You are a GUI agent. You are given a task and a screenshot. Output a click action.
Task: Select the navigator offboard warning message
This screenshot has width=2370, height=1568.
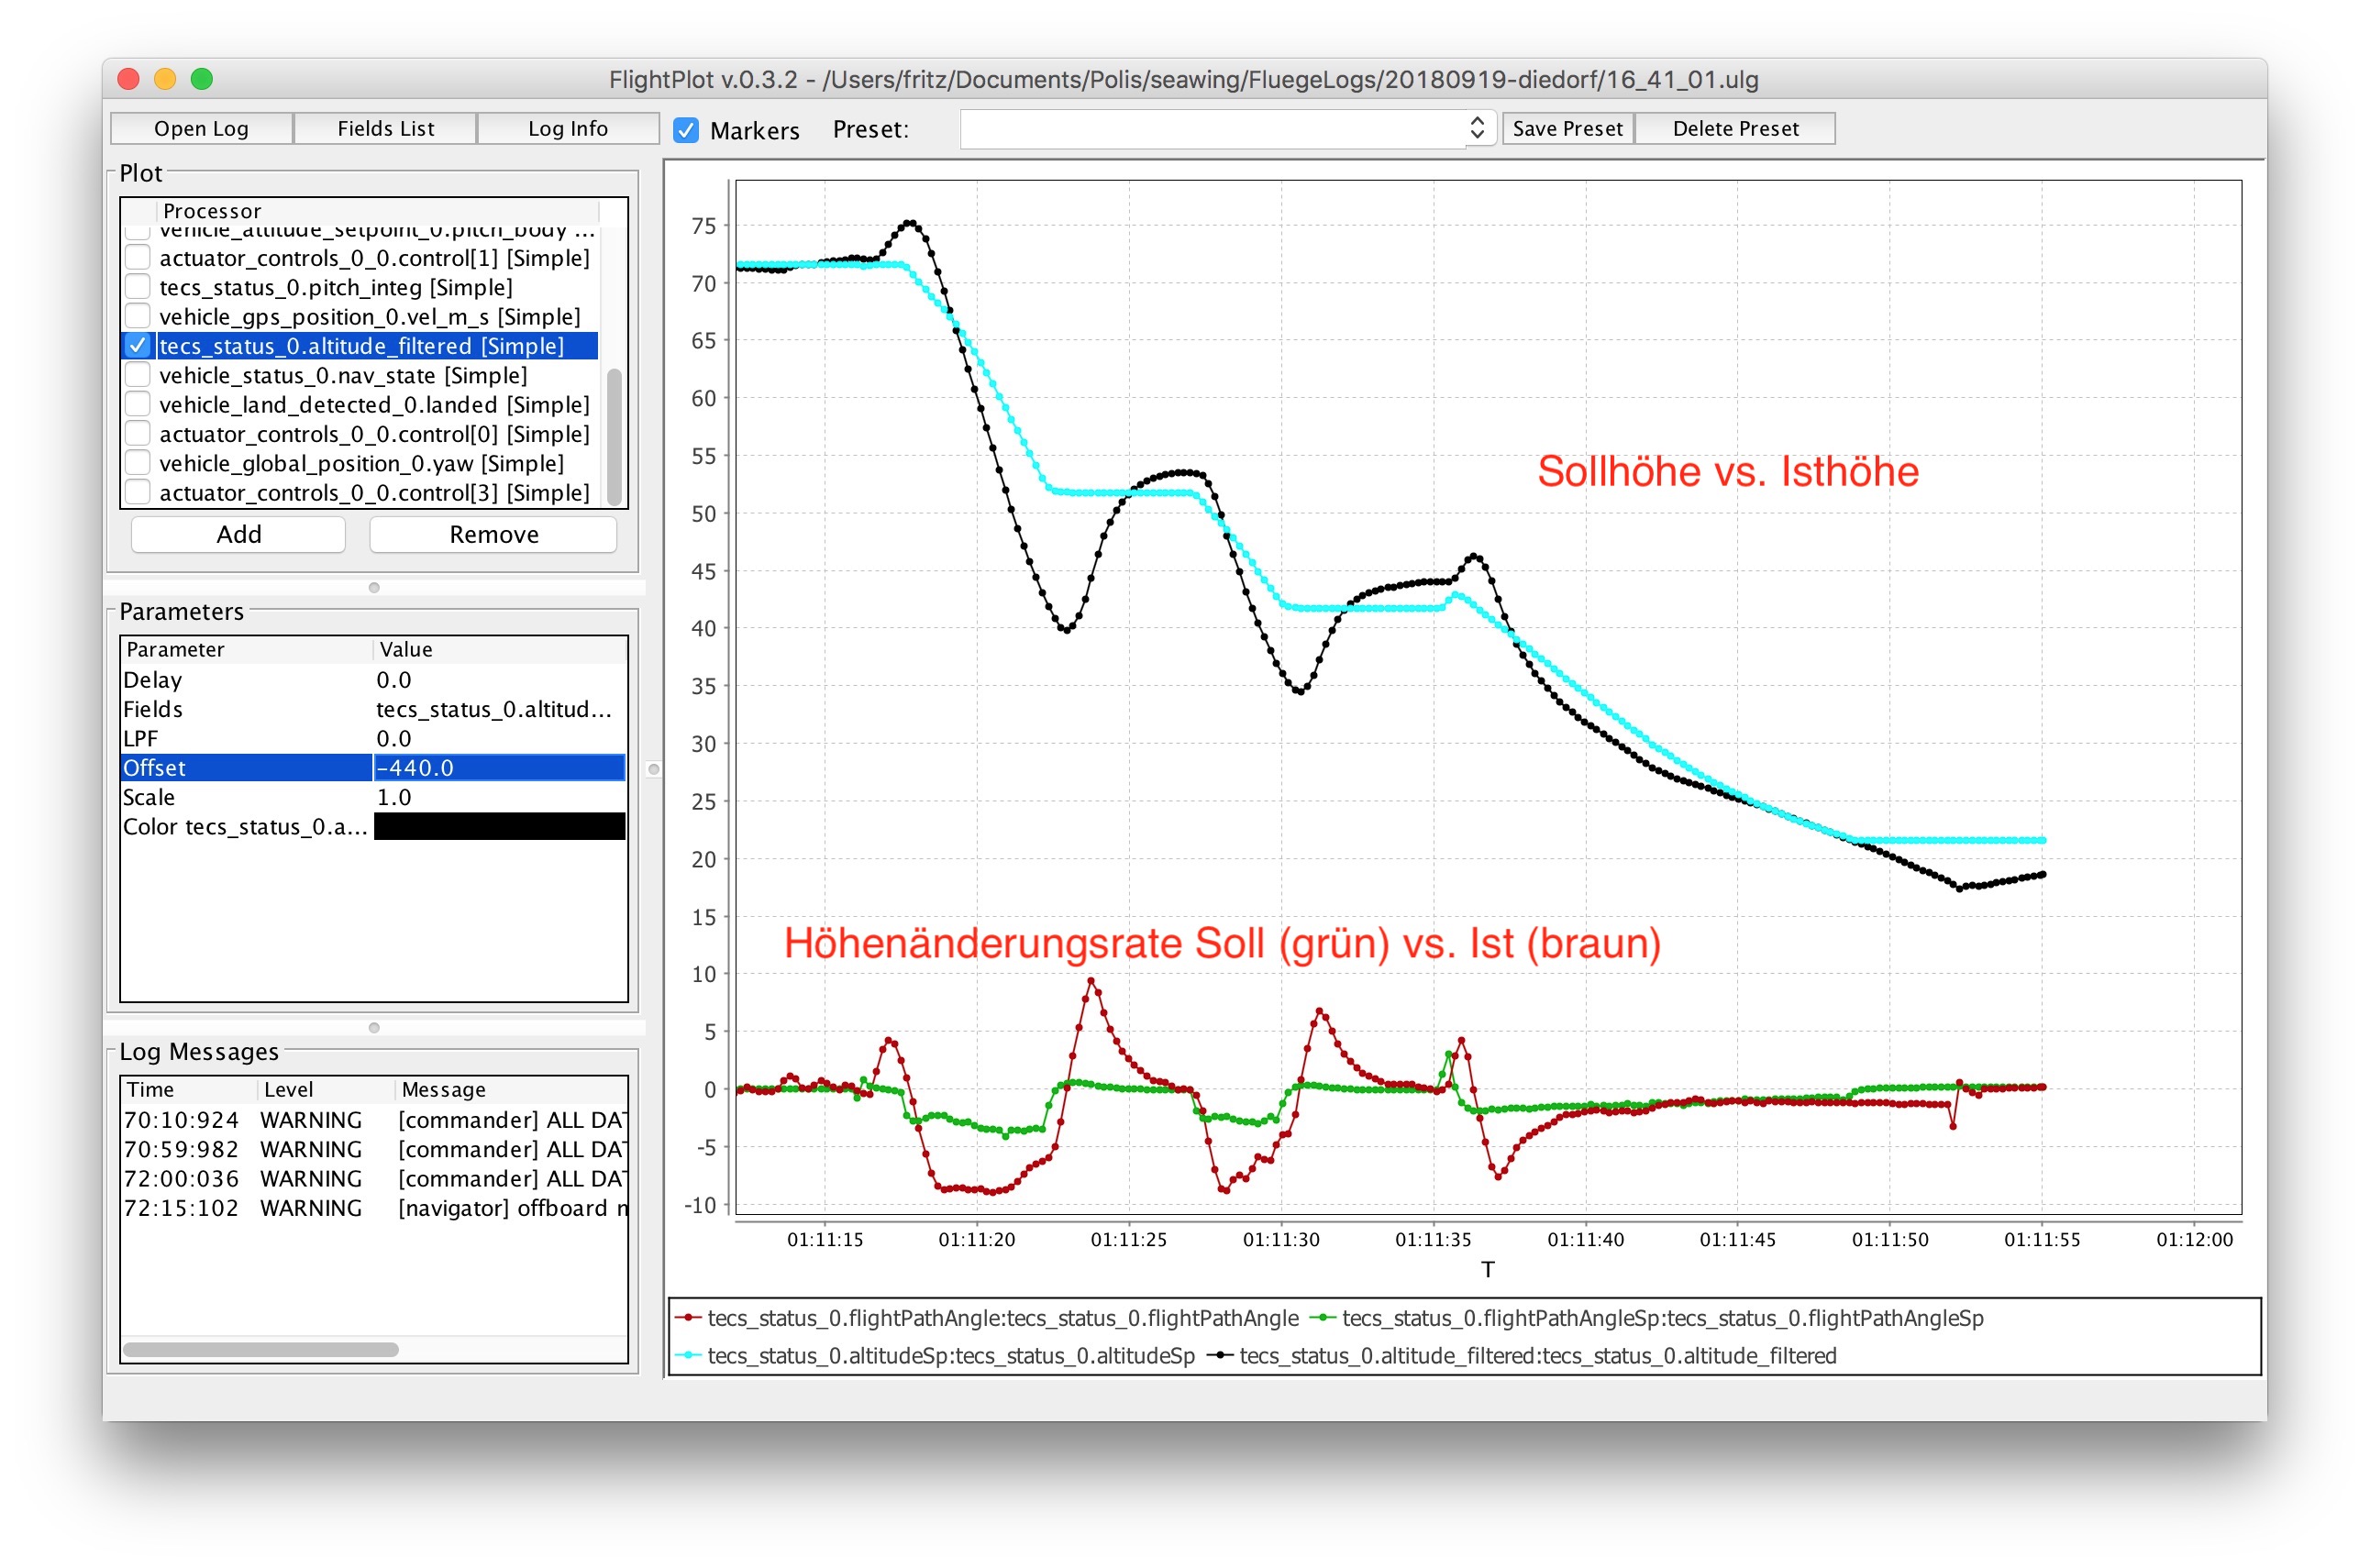pyautogui.click(x=512, y=1208)
